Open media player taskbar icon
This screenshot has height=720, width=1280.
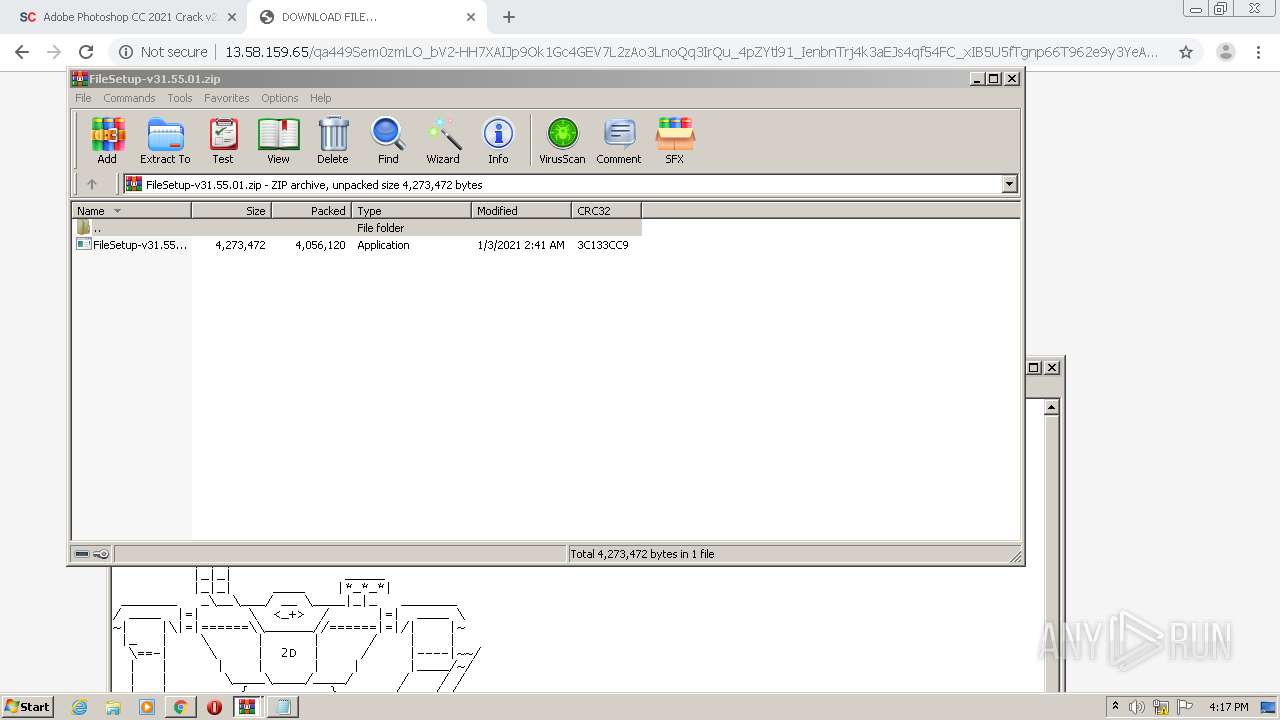click(x=147, y=707)
